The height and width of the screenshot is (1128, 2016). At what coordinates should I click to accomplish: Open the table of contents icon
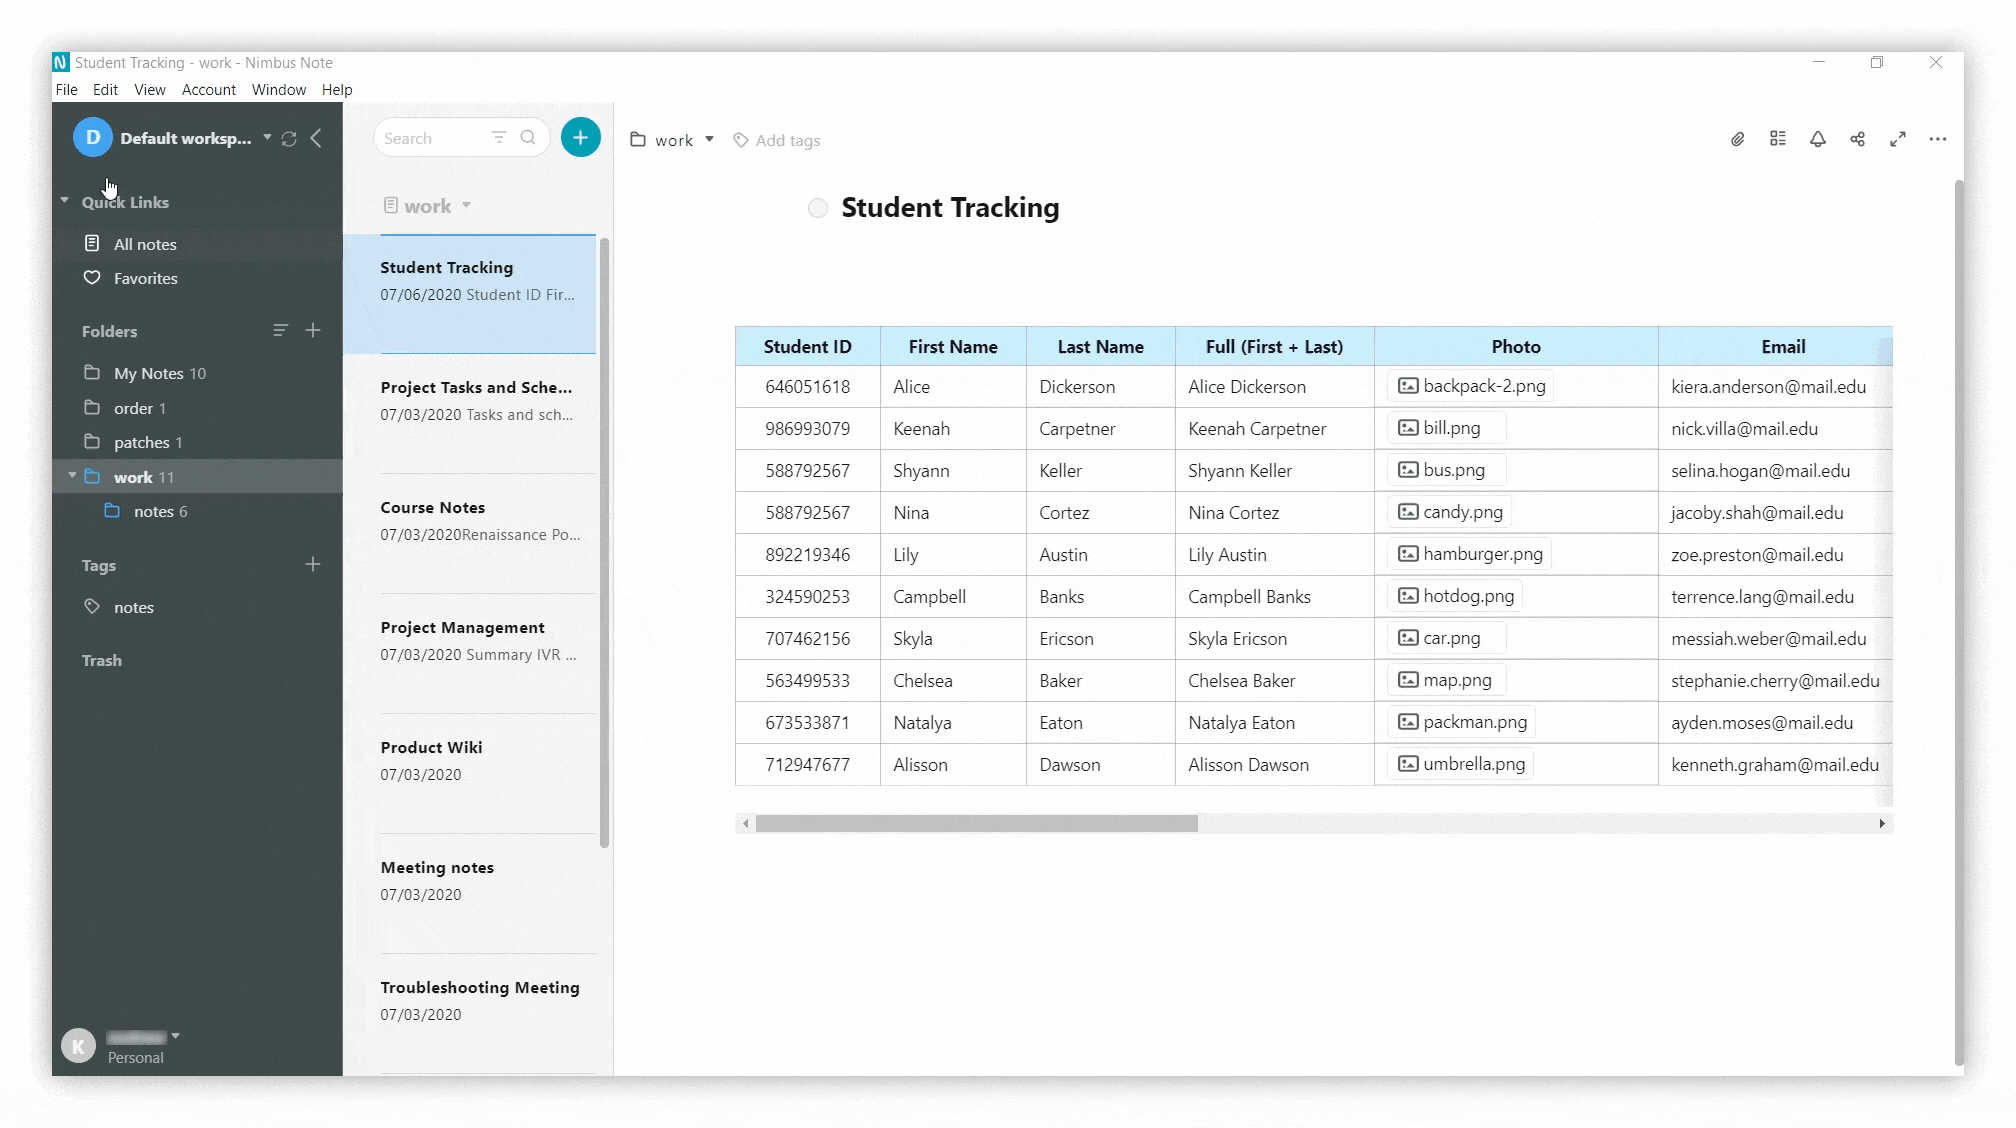(1777, 139)
